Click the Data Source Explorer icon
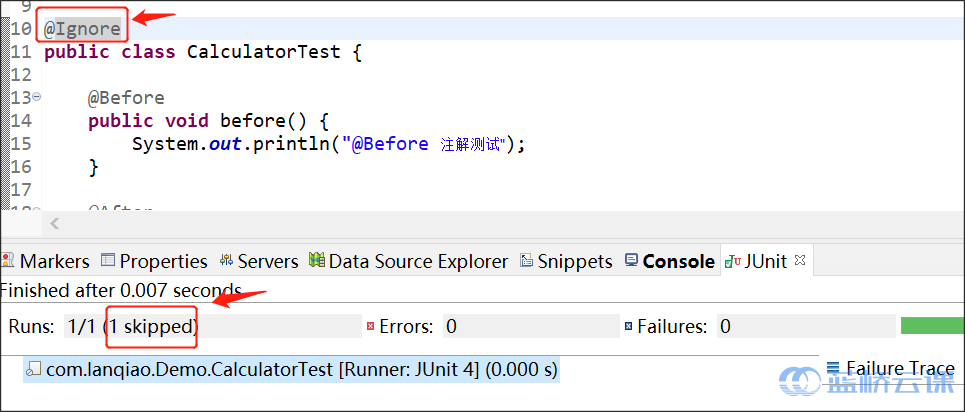This screenshot has height=412, width=965. tap(316, 260)
